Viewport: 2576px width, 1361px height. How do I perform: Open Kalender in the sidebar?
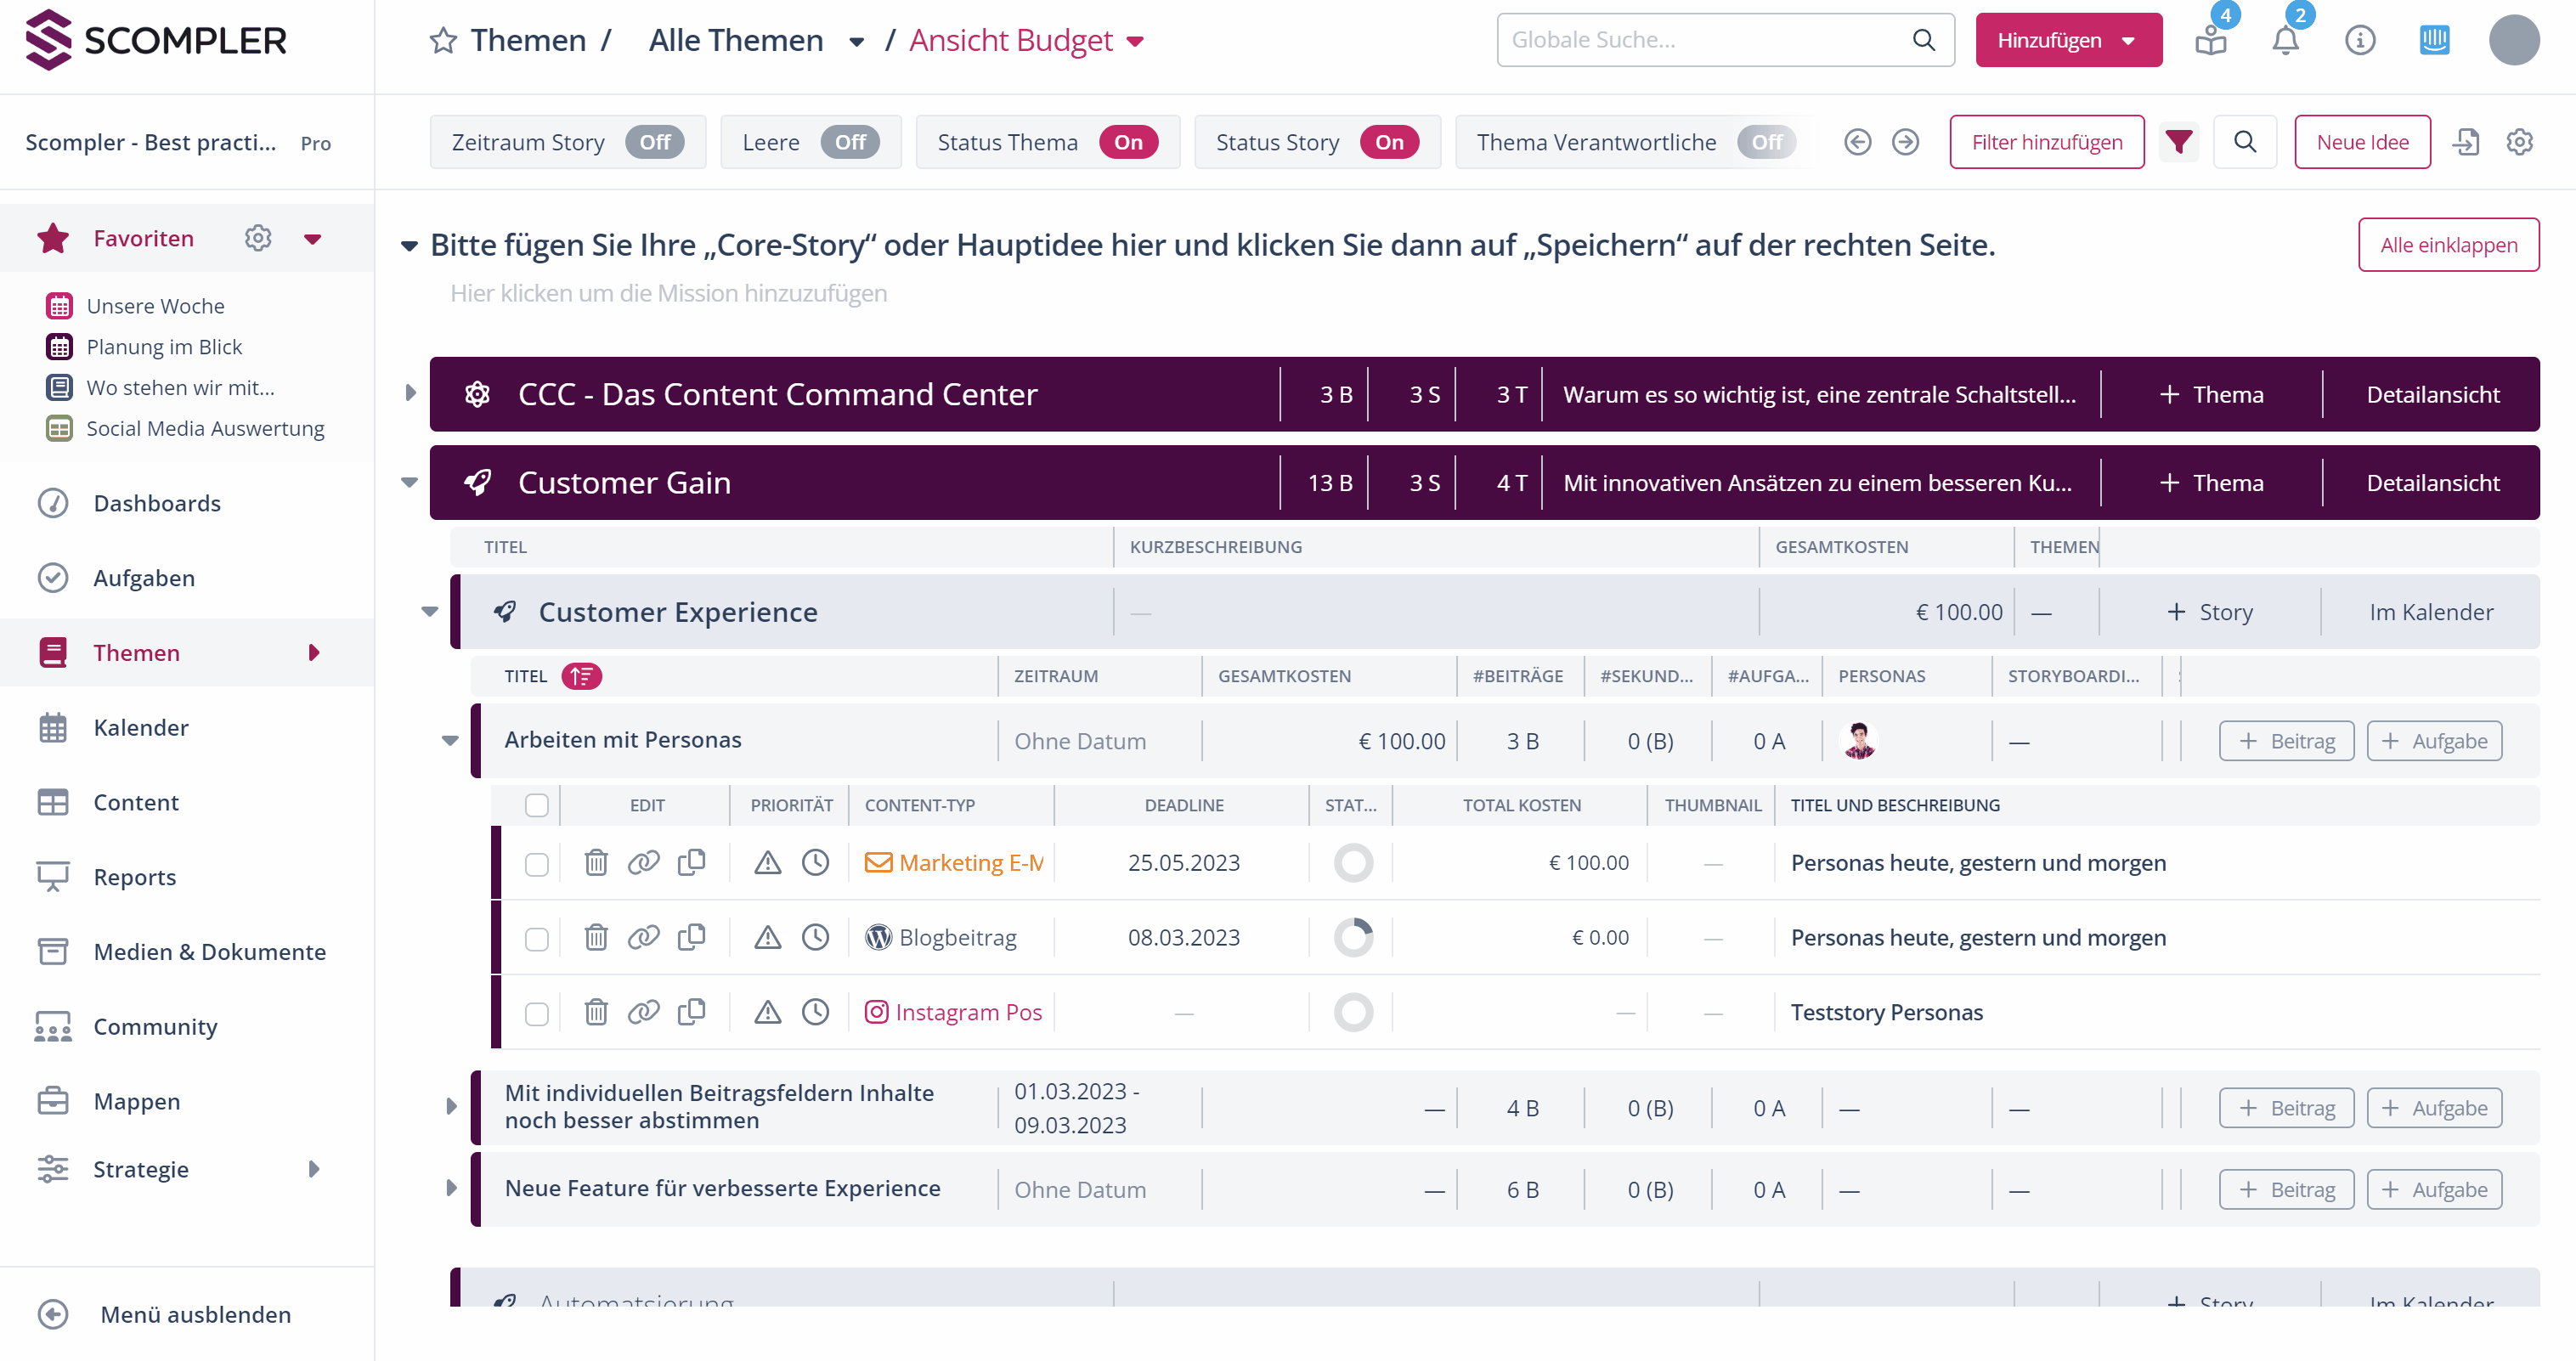pyautogui.click(x=140, y=727)
